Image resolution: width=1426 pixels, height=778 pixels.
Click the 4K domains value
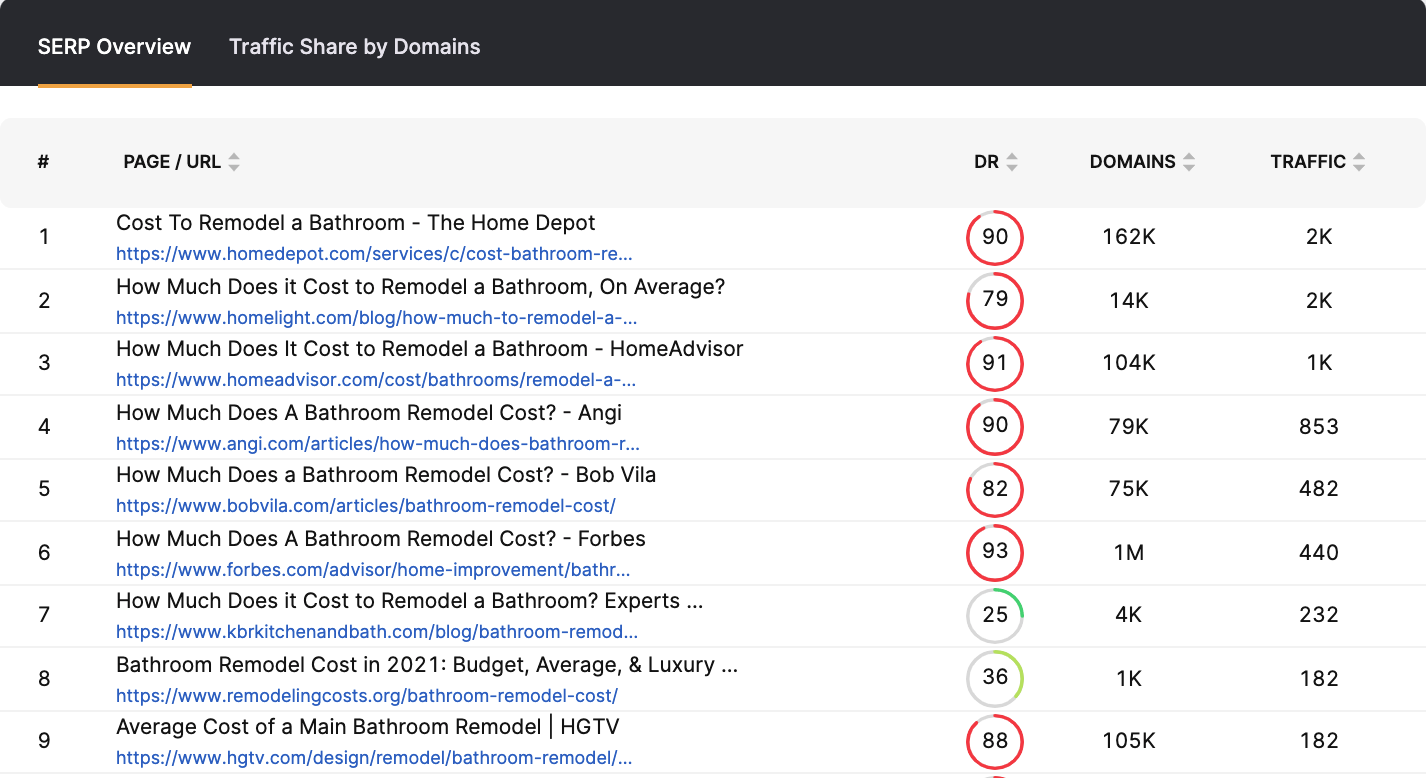[1129, 616]
